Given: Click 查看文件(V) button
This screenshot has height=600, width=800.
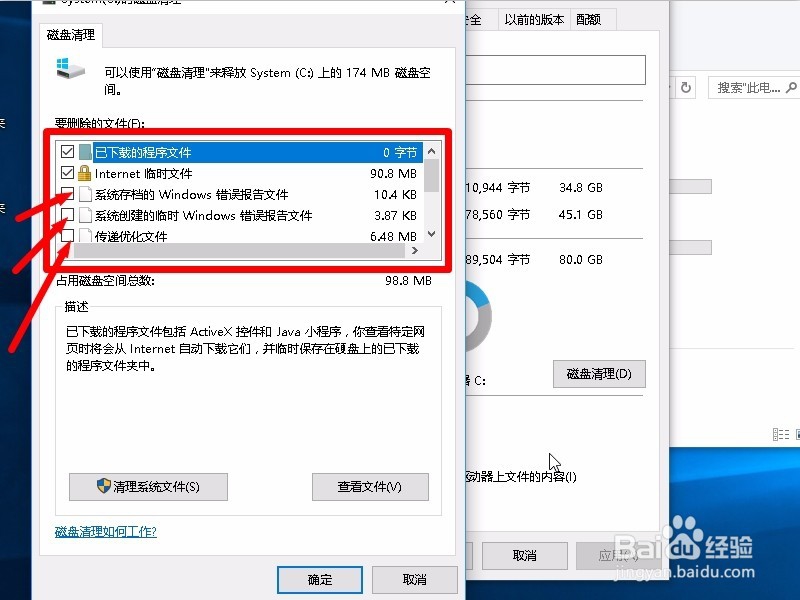Looking at the screenshot, I should coord(370,487).
